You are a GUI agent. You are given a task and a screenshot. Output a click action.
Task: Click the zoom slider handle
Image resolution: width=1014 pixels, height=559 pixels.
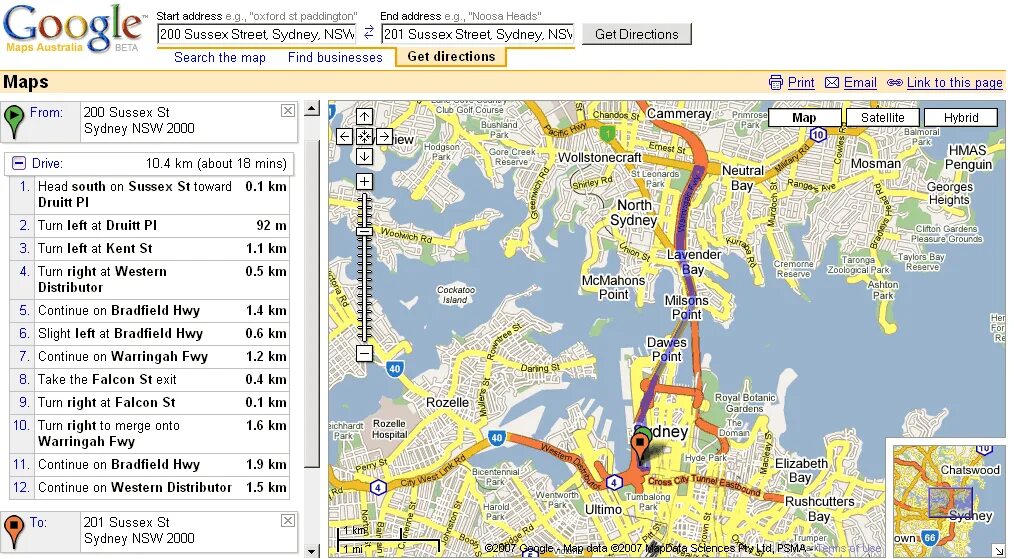(364, 231)
